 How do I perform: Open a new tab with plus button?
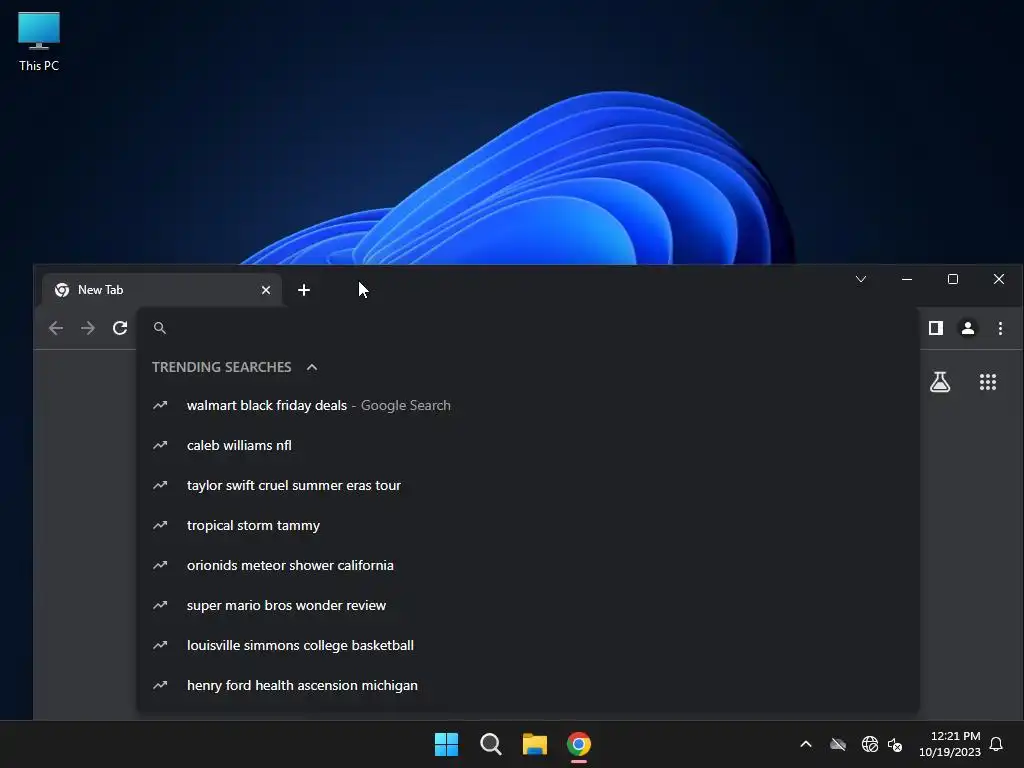[304, 290]
